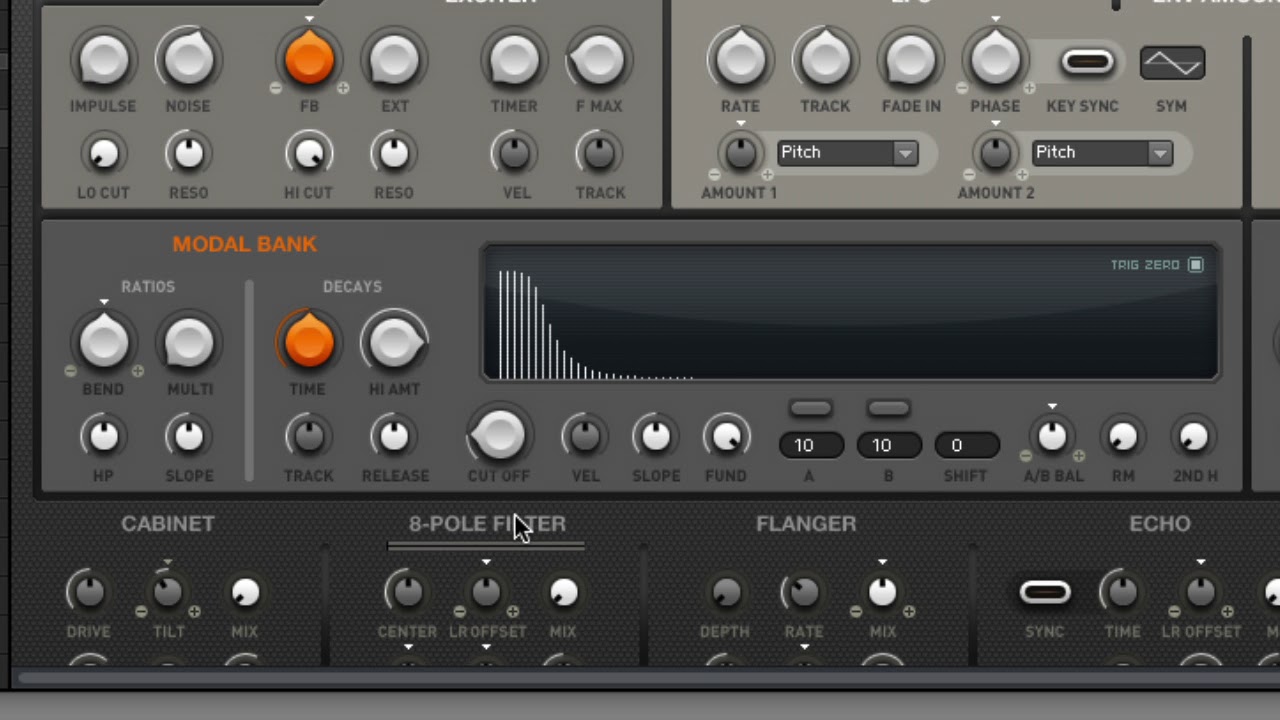Image resolution: width=1280 pixels, height=720 pixels.
Task: Click the LFO FADE IN knob
Action: coord(910,58)
